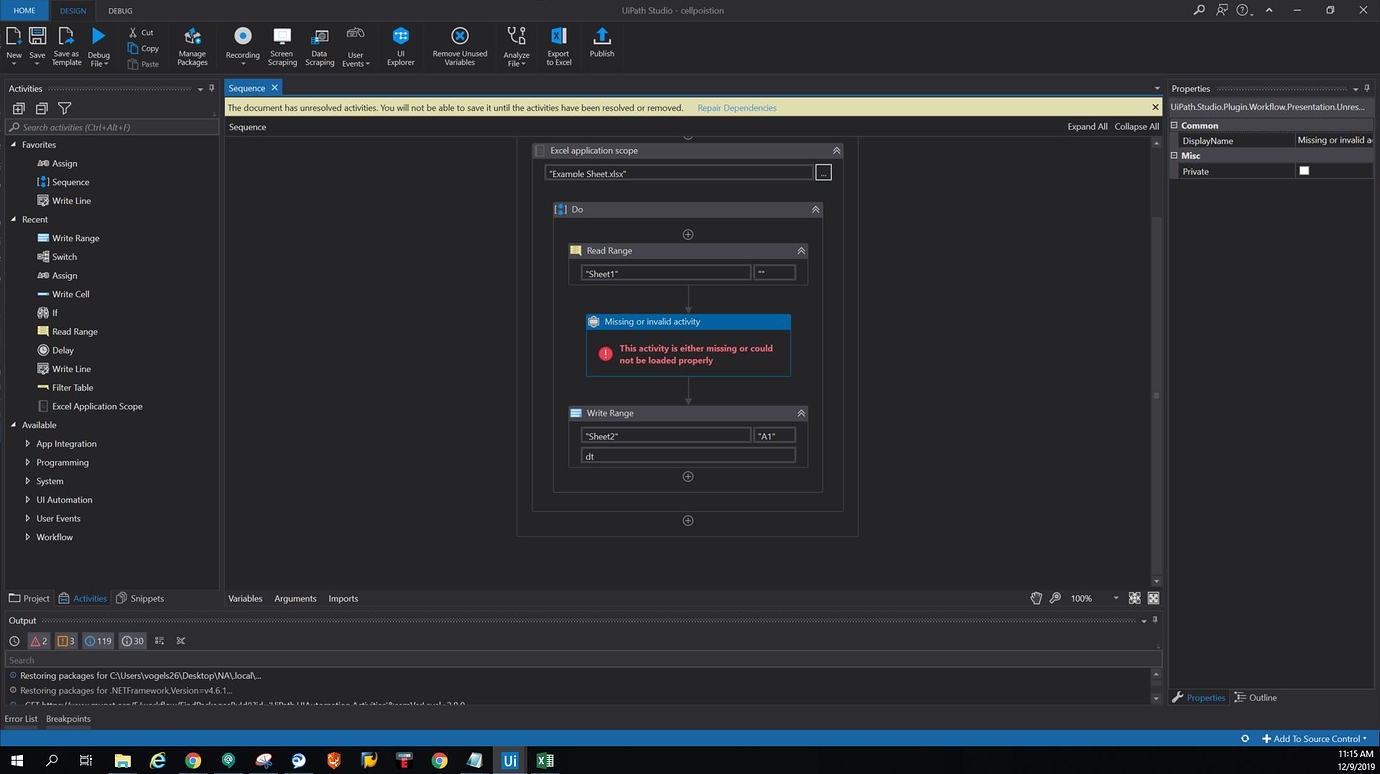
Task: Click the Repair Dependencies link
Action: [x=736, y=108]
